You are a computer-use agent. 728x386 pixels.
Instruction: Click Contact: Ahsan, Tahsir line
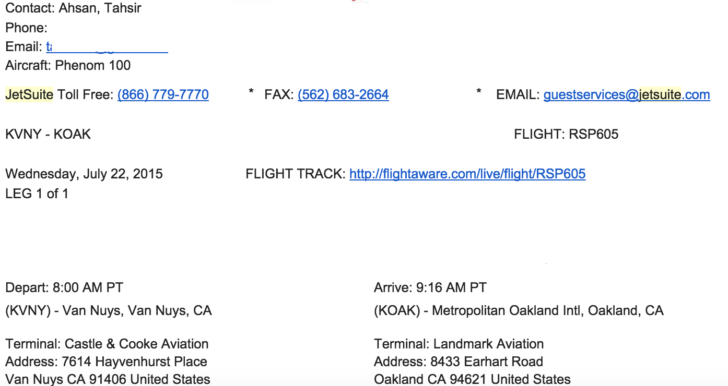pyautogui.click(x=73, y=8)
